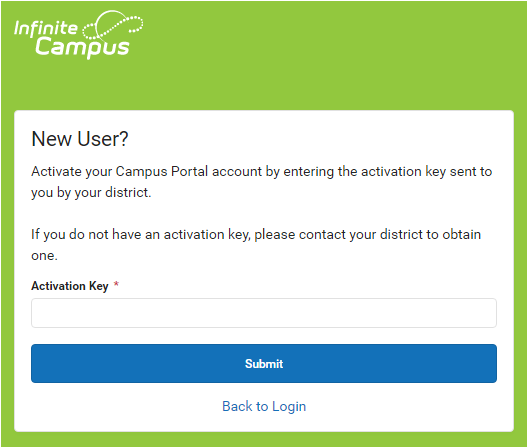The height and width of the screenshot is (448, 528).
Task: Click the 'If you do not have' sentence
Action: [x=256, y=245]
